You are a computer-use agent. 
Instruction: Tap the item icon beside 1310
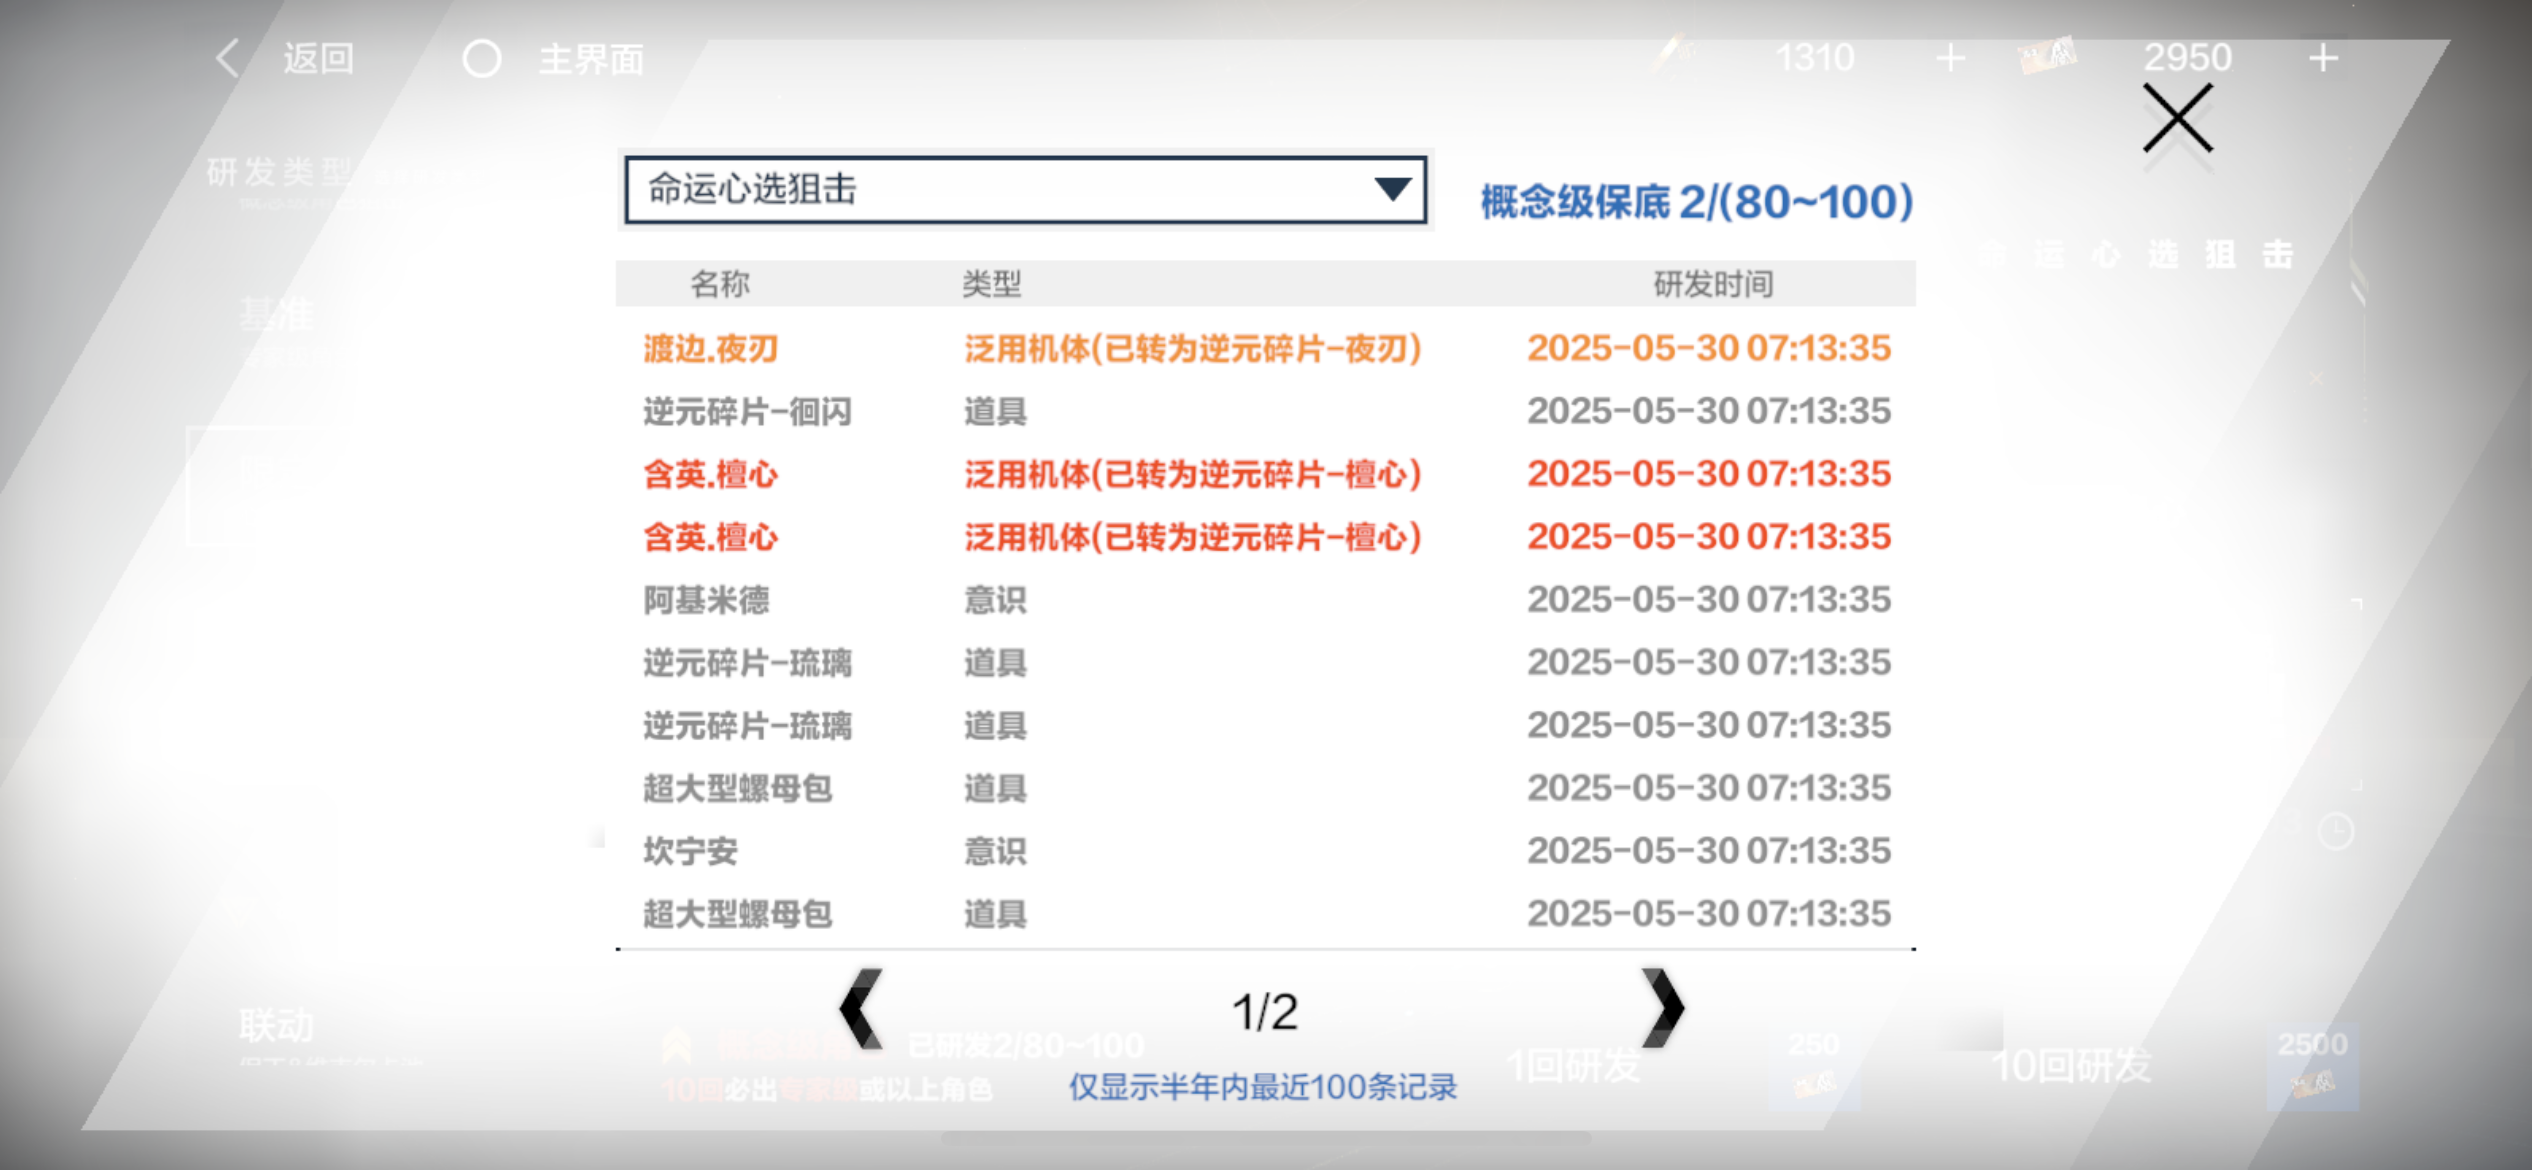tap(1673, 53)
